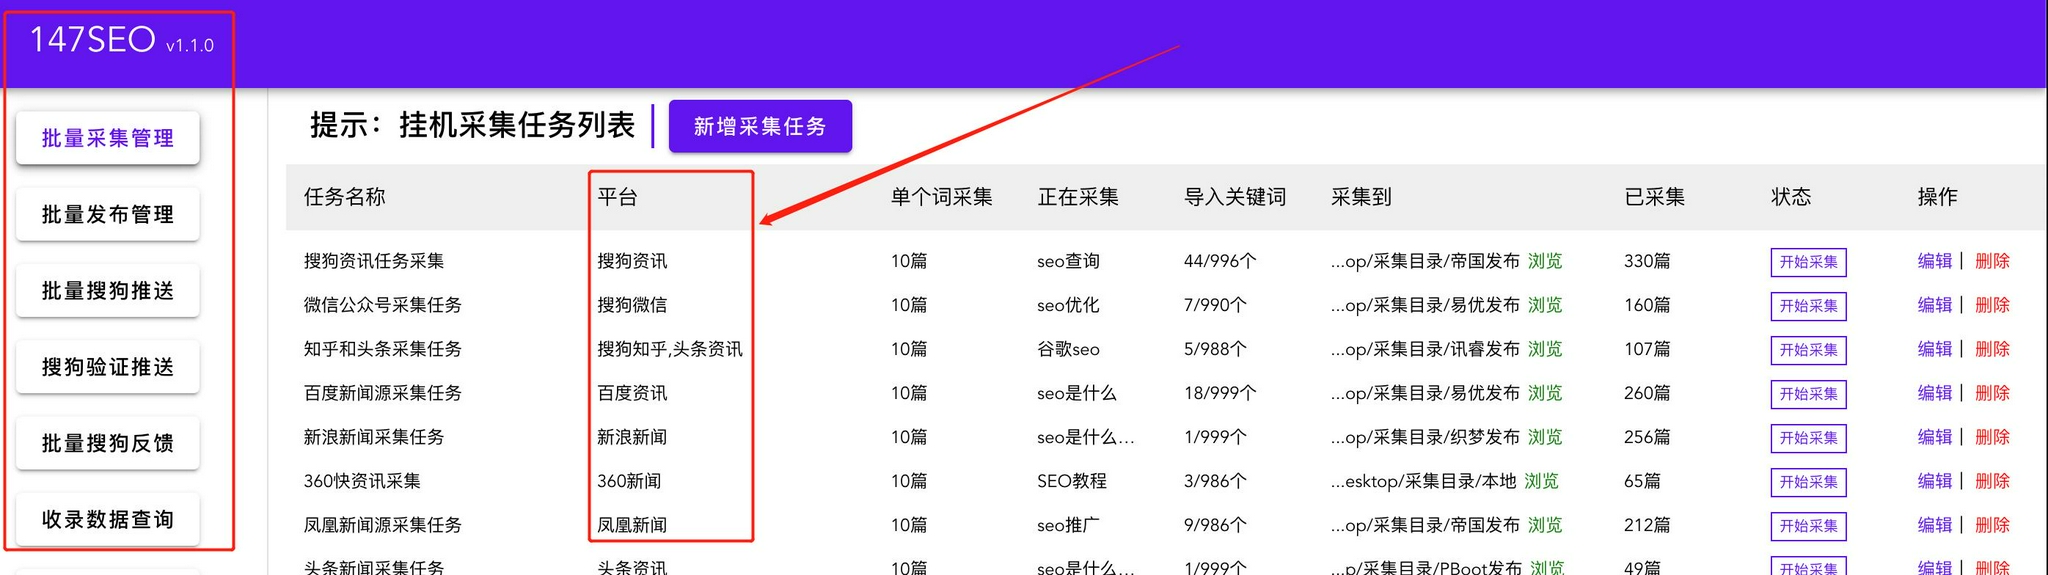The image size is (2048, 575).
Task: Browse folder of 新浪新闻采集任务 row
Action: point(1545,437)
